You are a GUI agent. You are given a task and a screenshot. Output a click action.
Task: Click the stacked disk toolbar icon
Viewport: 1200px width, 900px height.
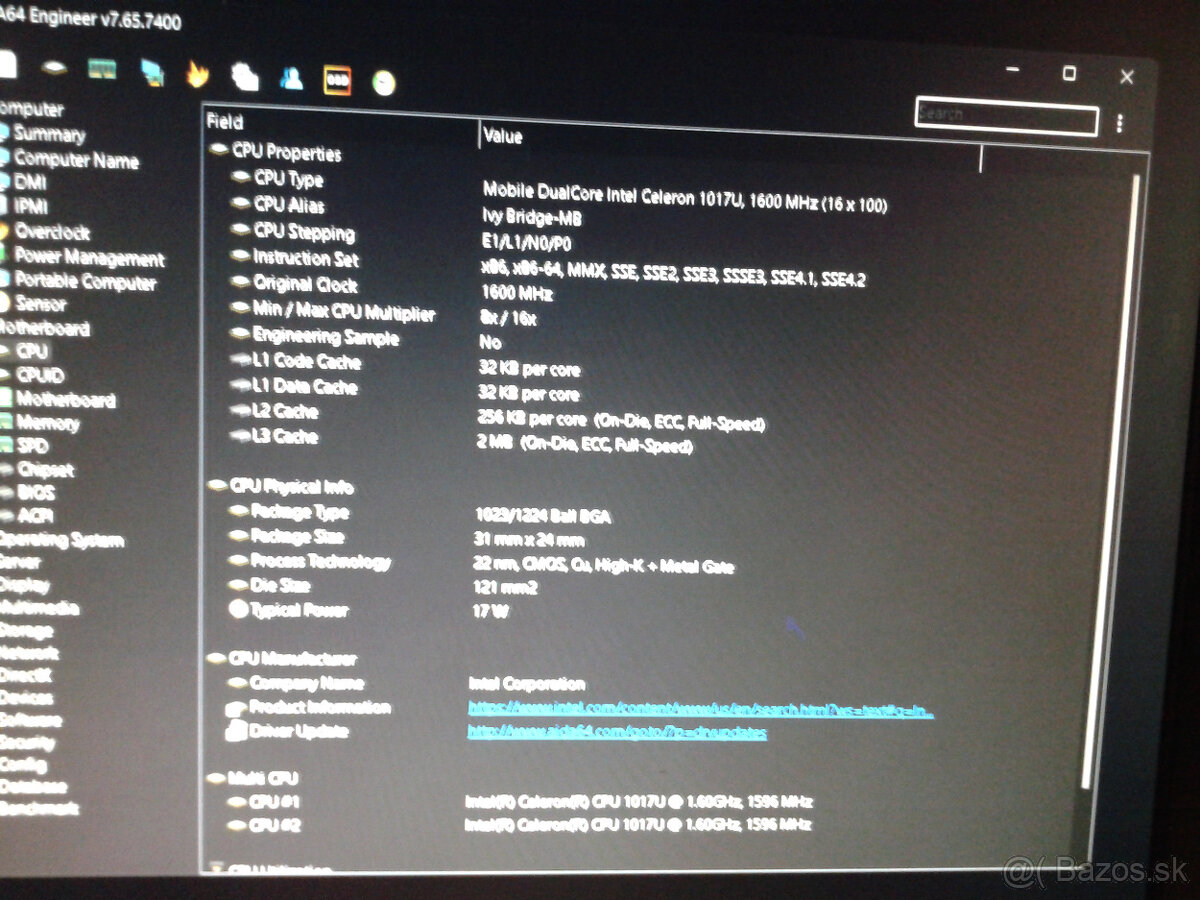tap(53, 68)
